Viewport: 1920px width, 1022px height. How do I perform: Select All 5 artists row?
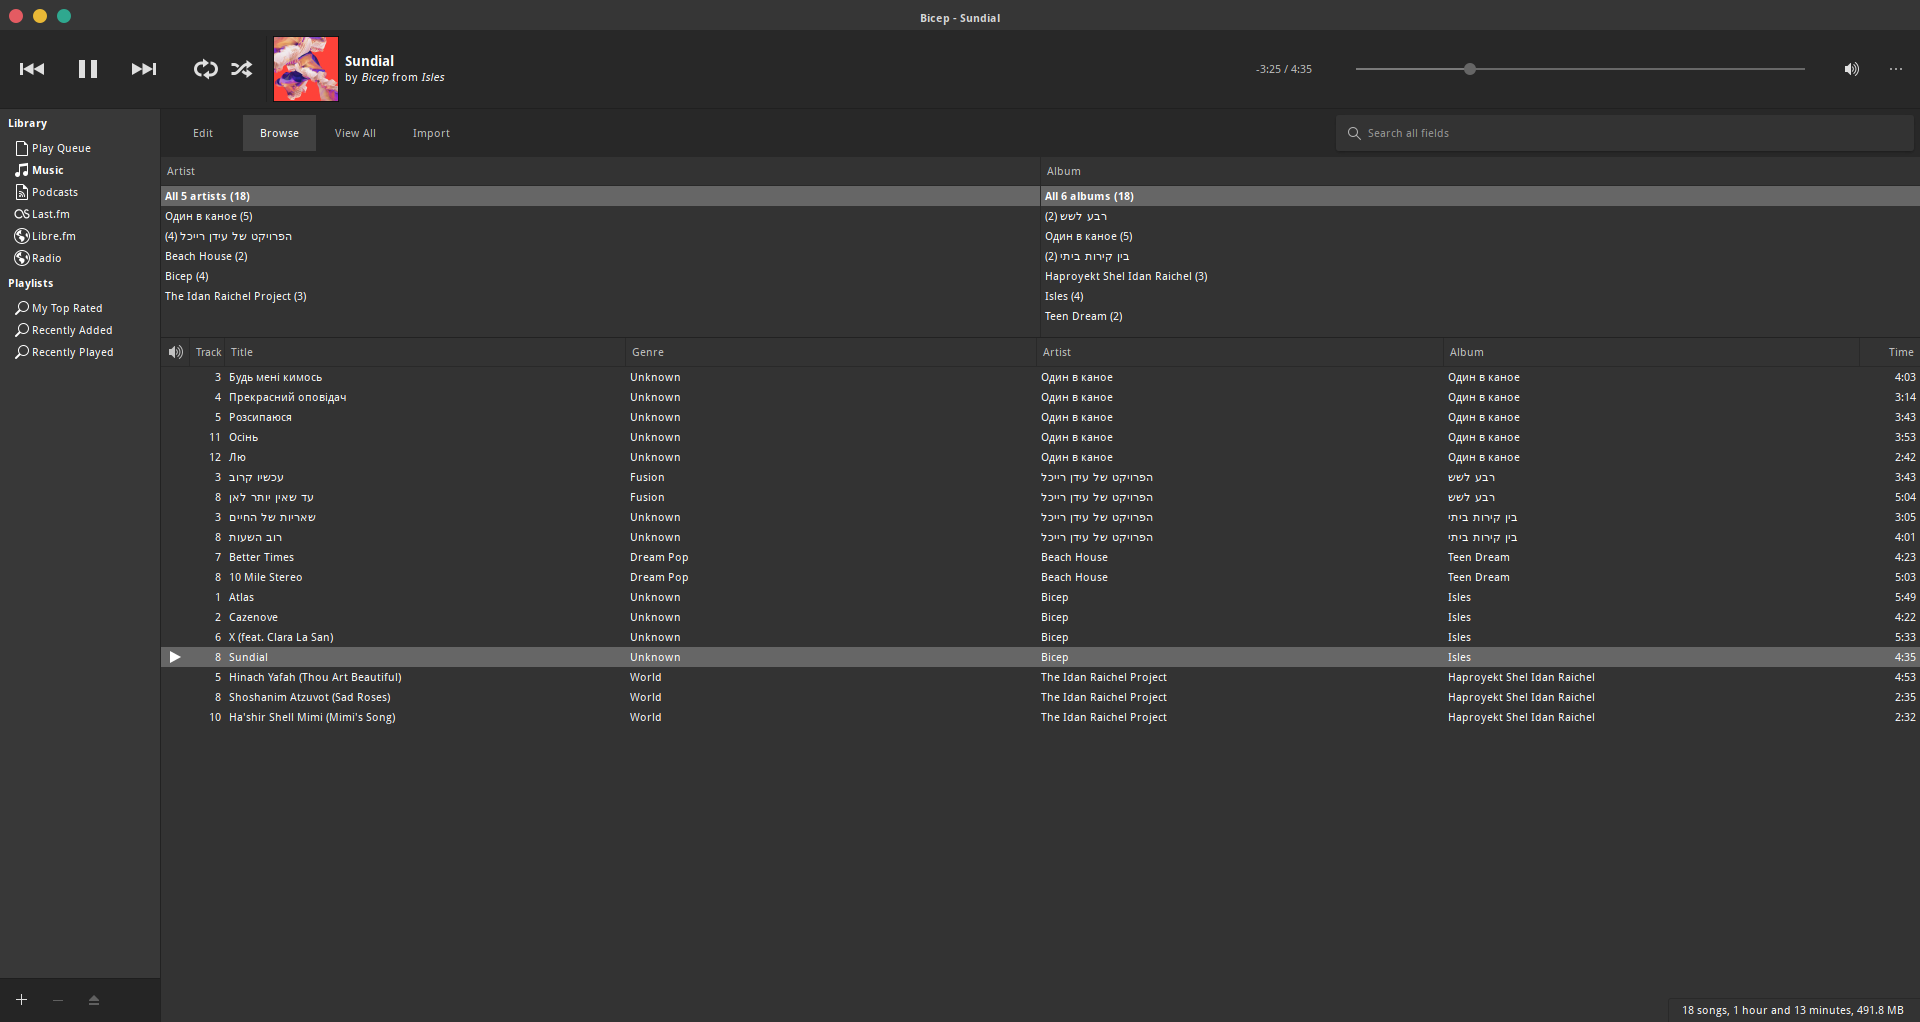[x=600, y=196]
